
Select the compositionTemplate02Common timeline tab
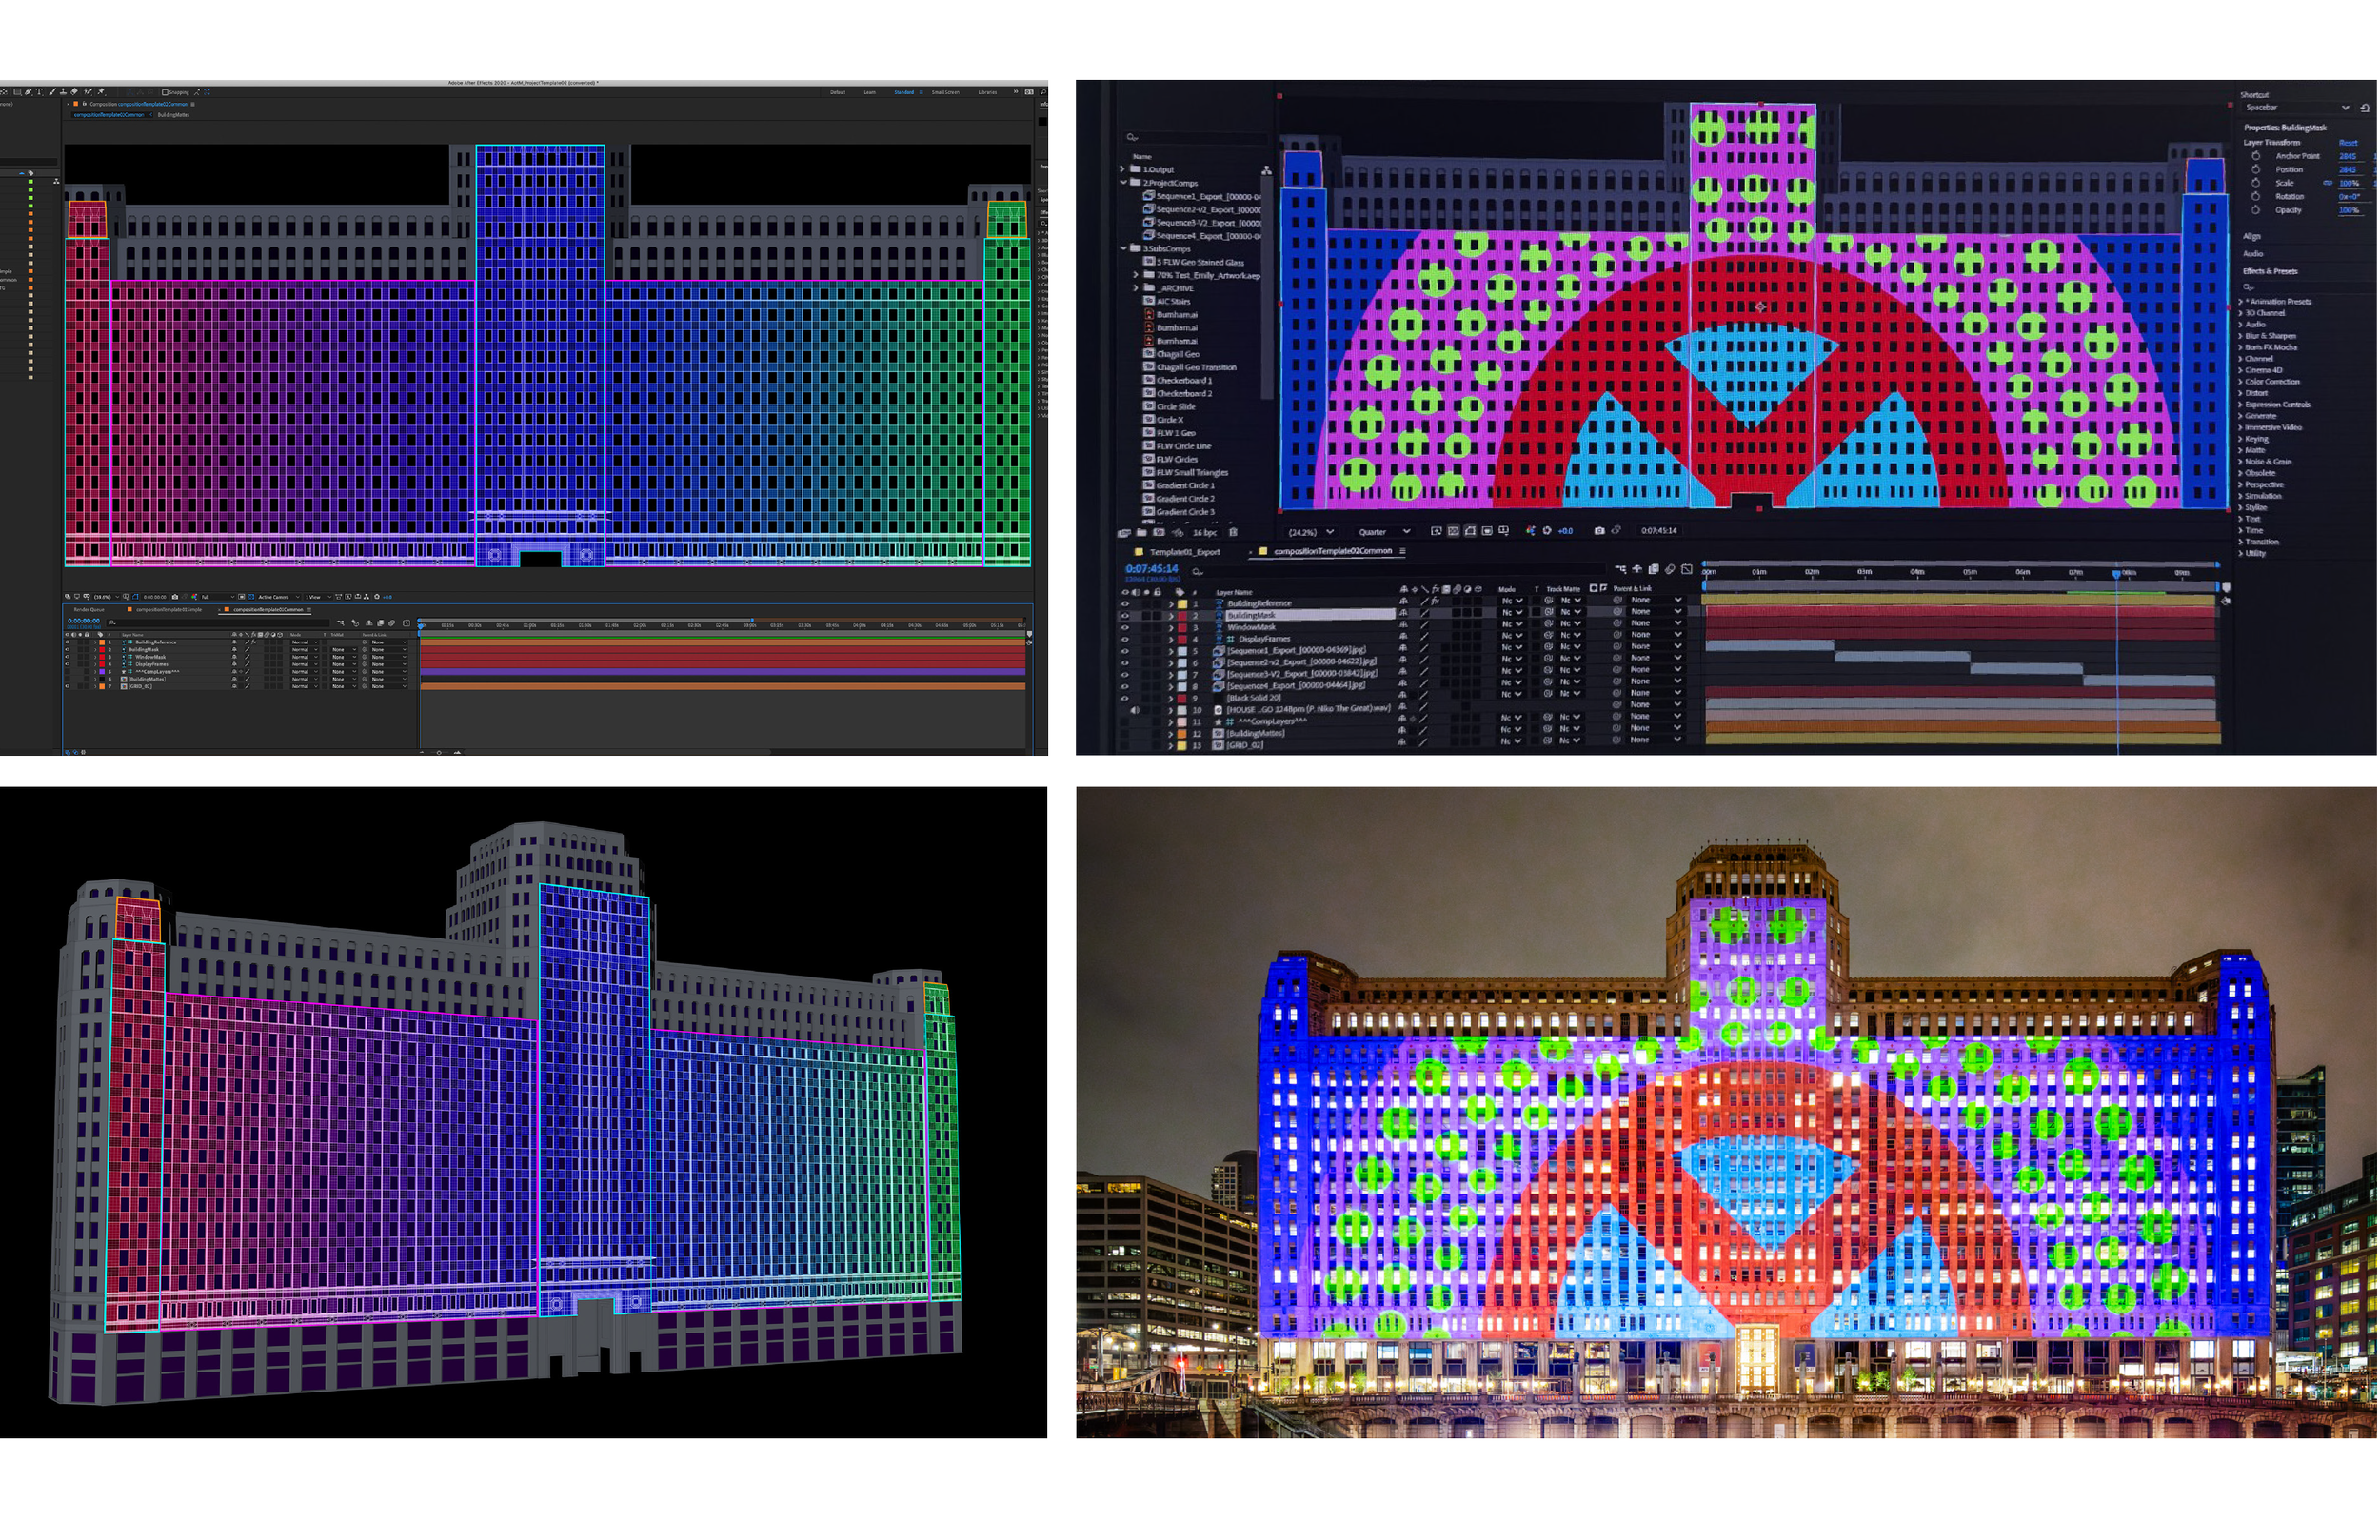pyautogui.click(x=1332, y=551)
